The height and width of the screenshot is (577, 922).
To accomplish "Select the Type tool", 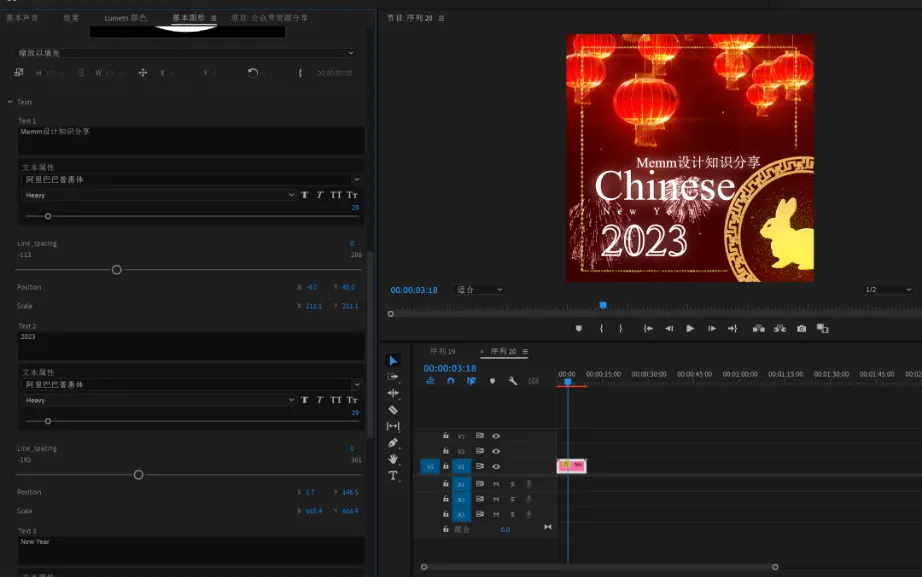I will pos(393,476).
